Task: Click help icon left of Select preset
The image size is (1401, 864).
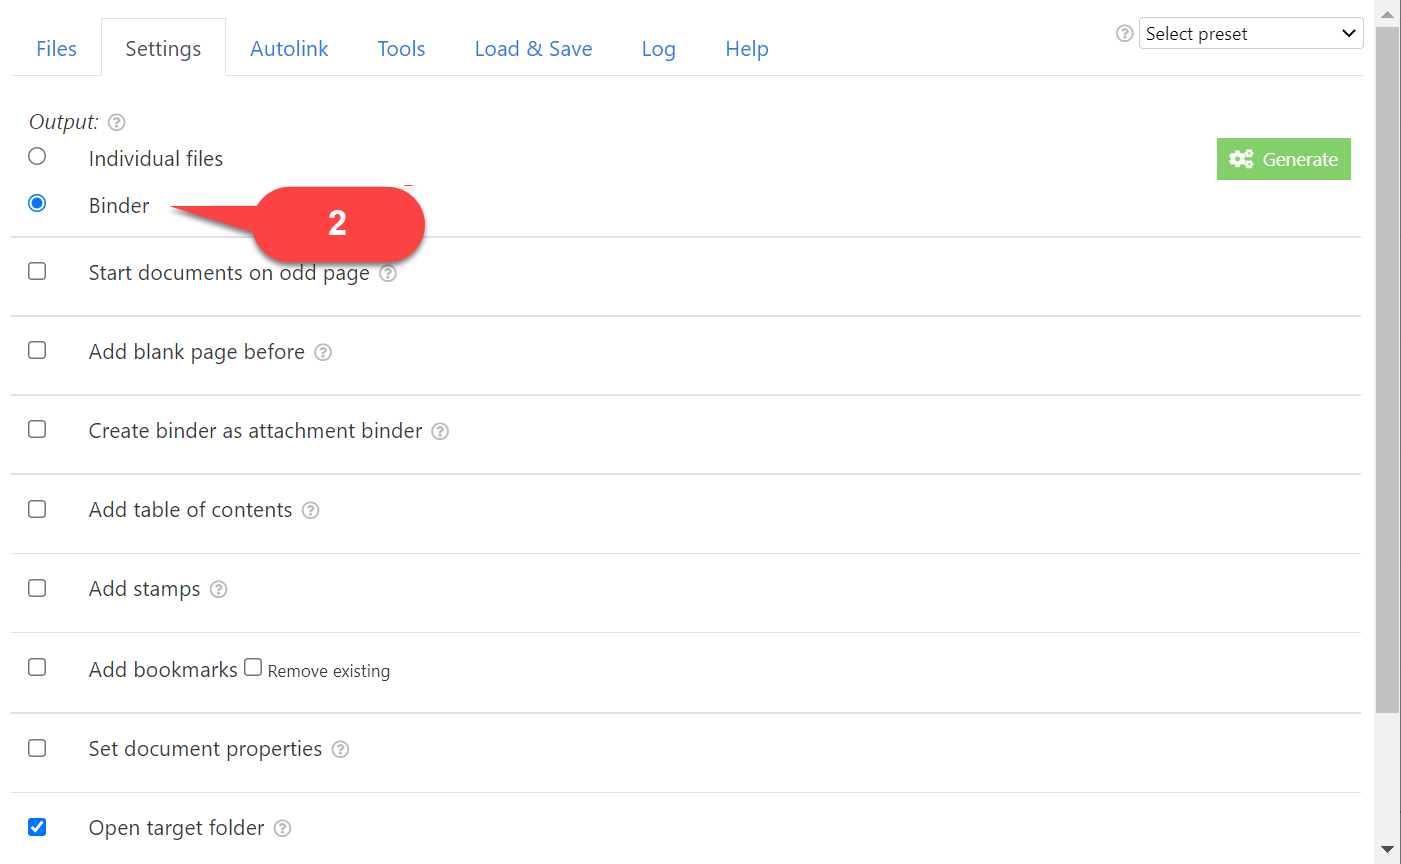Action: [x=1124, y=33]
